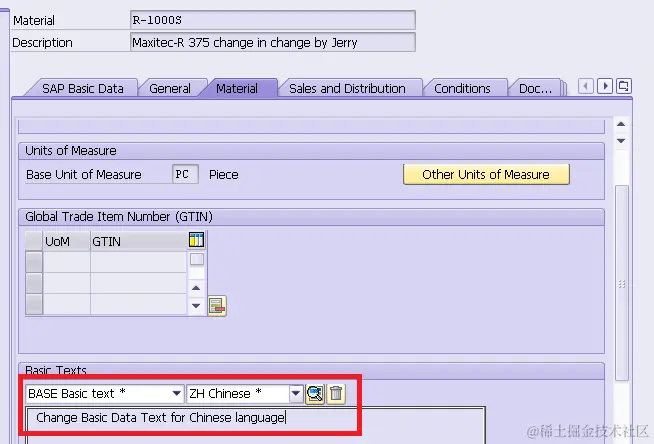Click the Units of Measure group title

70,151
